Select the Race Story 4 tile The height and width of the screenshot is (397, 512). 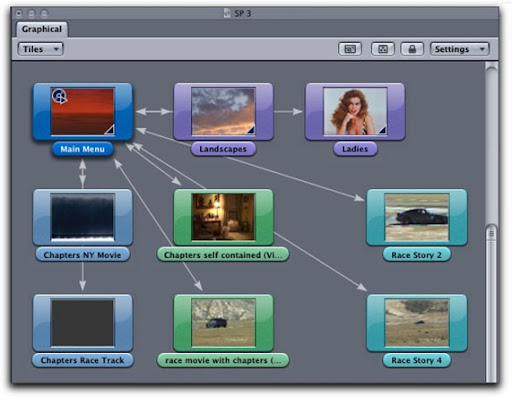point(417,323)
